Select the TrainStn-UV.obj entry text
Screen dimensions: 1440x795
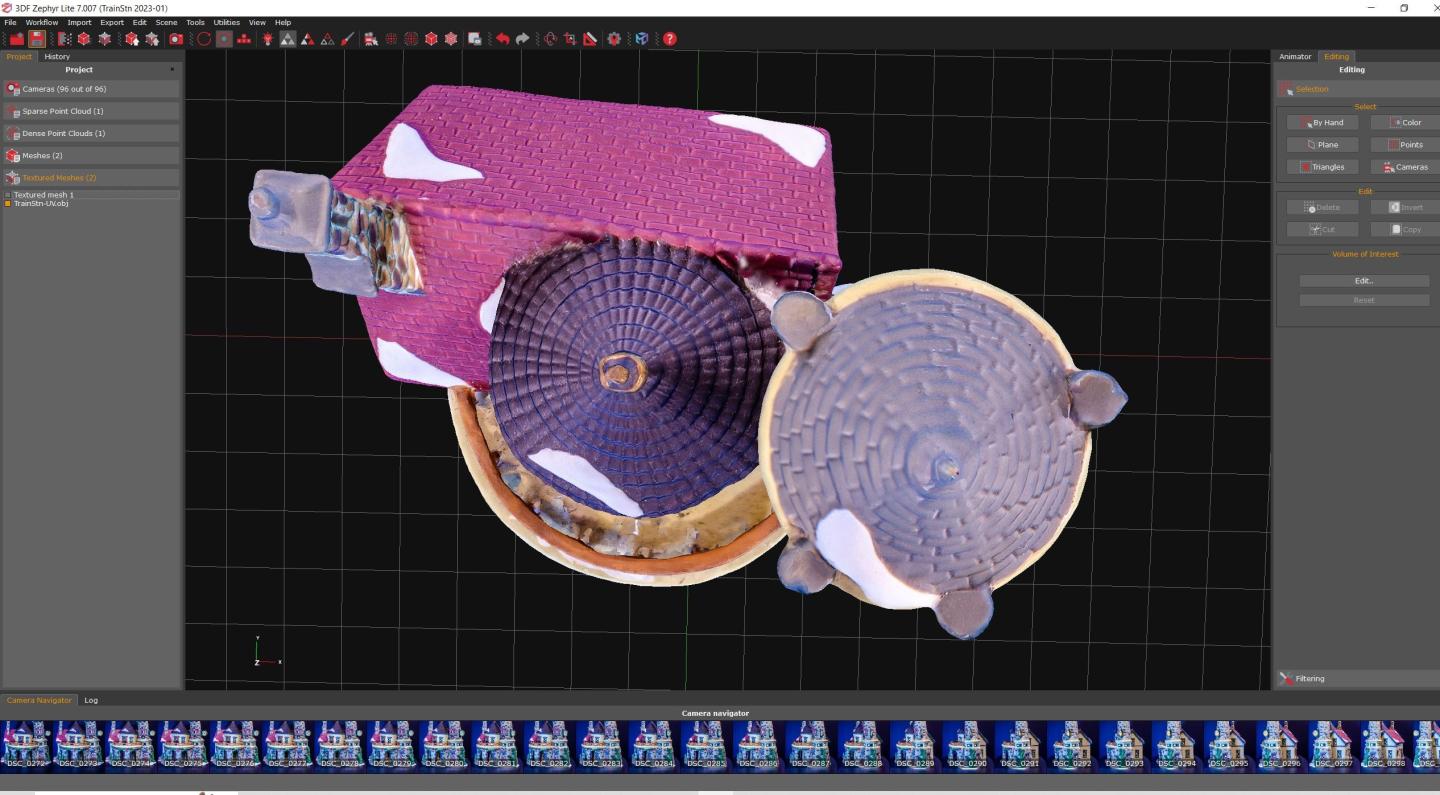click(41, 203)
